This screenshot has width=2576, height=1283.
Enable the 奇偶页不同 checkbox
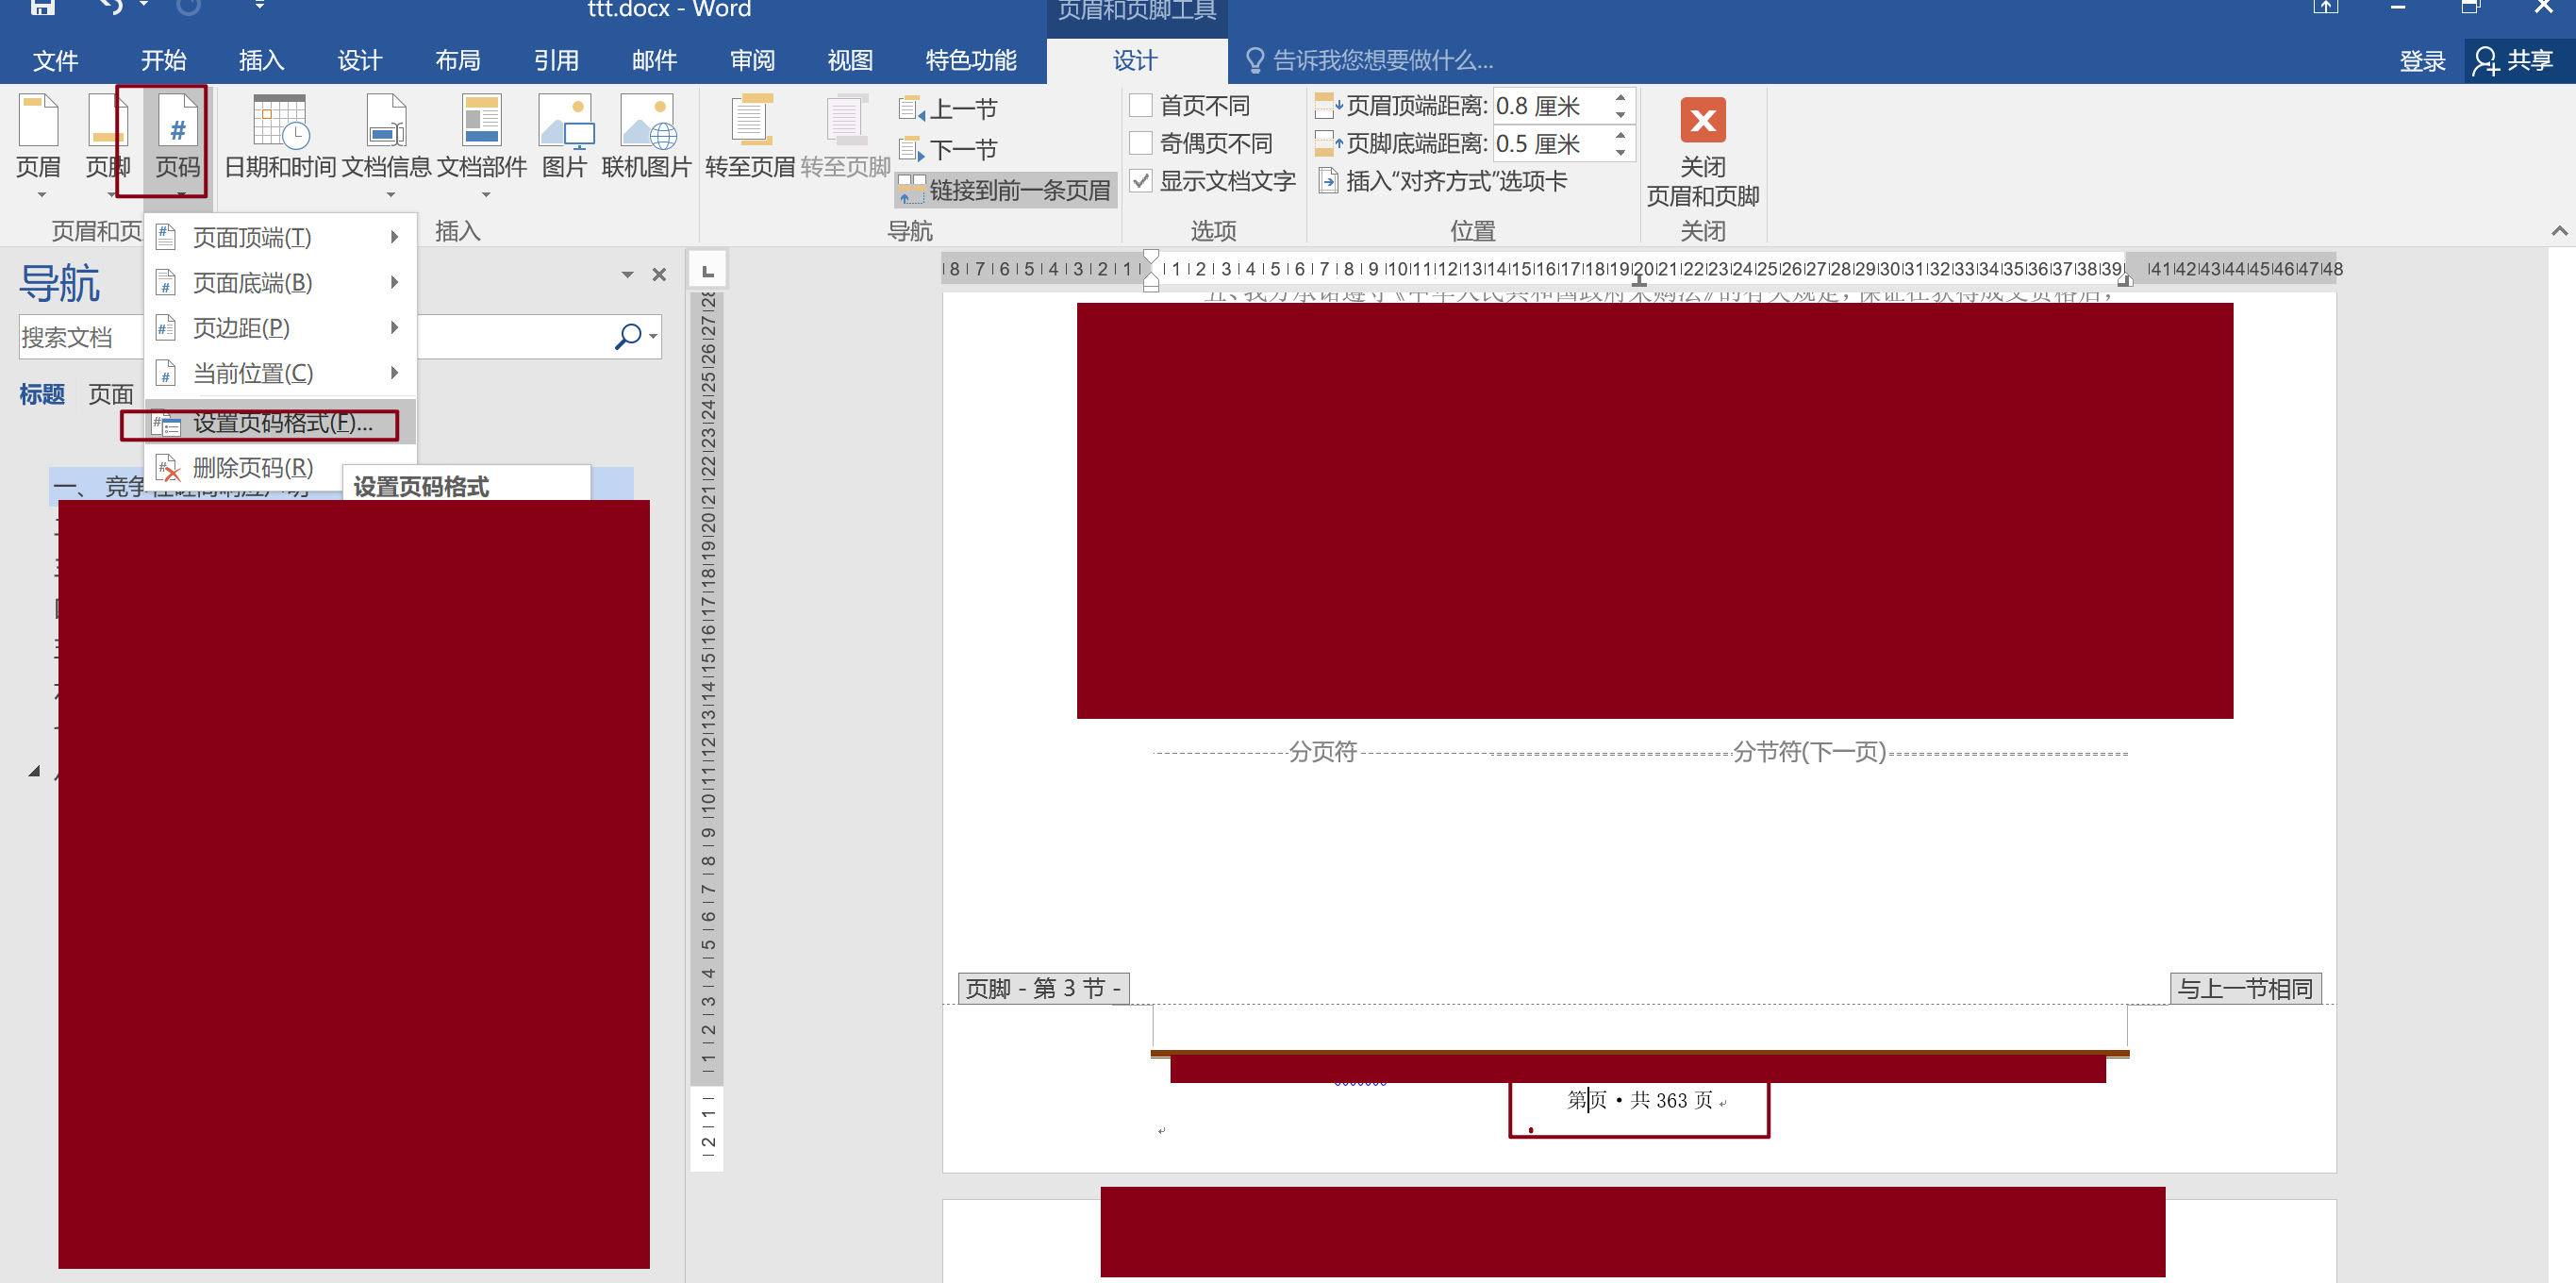1141,144
